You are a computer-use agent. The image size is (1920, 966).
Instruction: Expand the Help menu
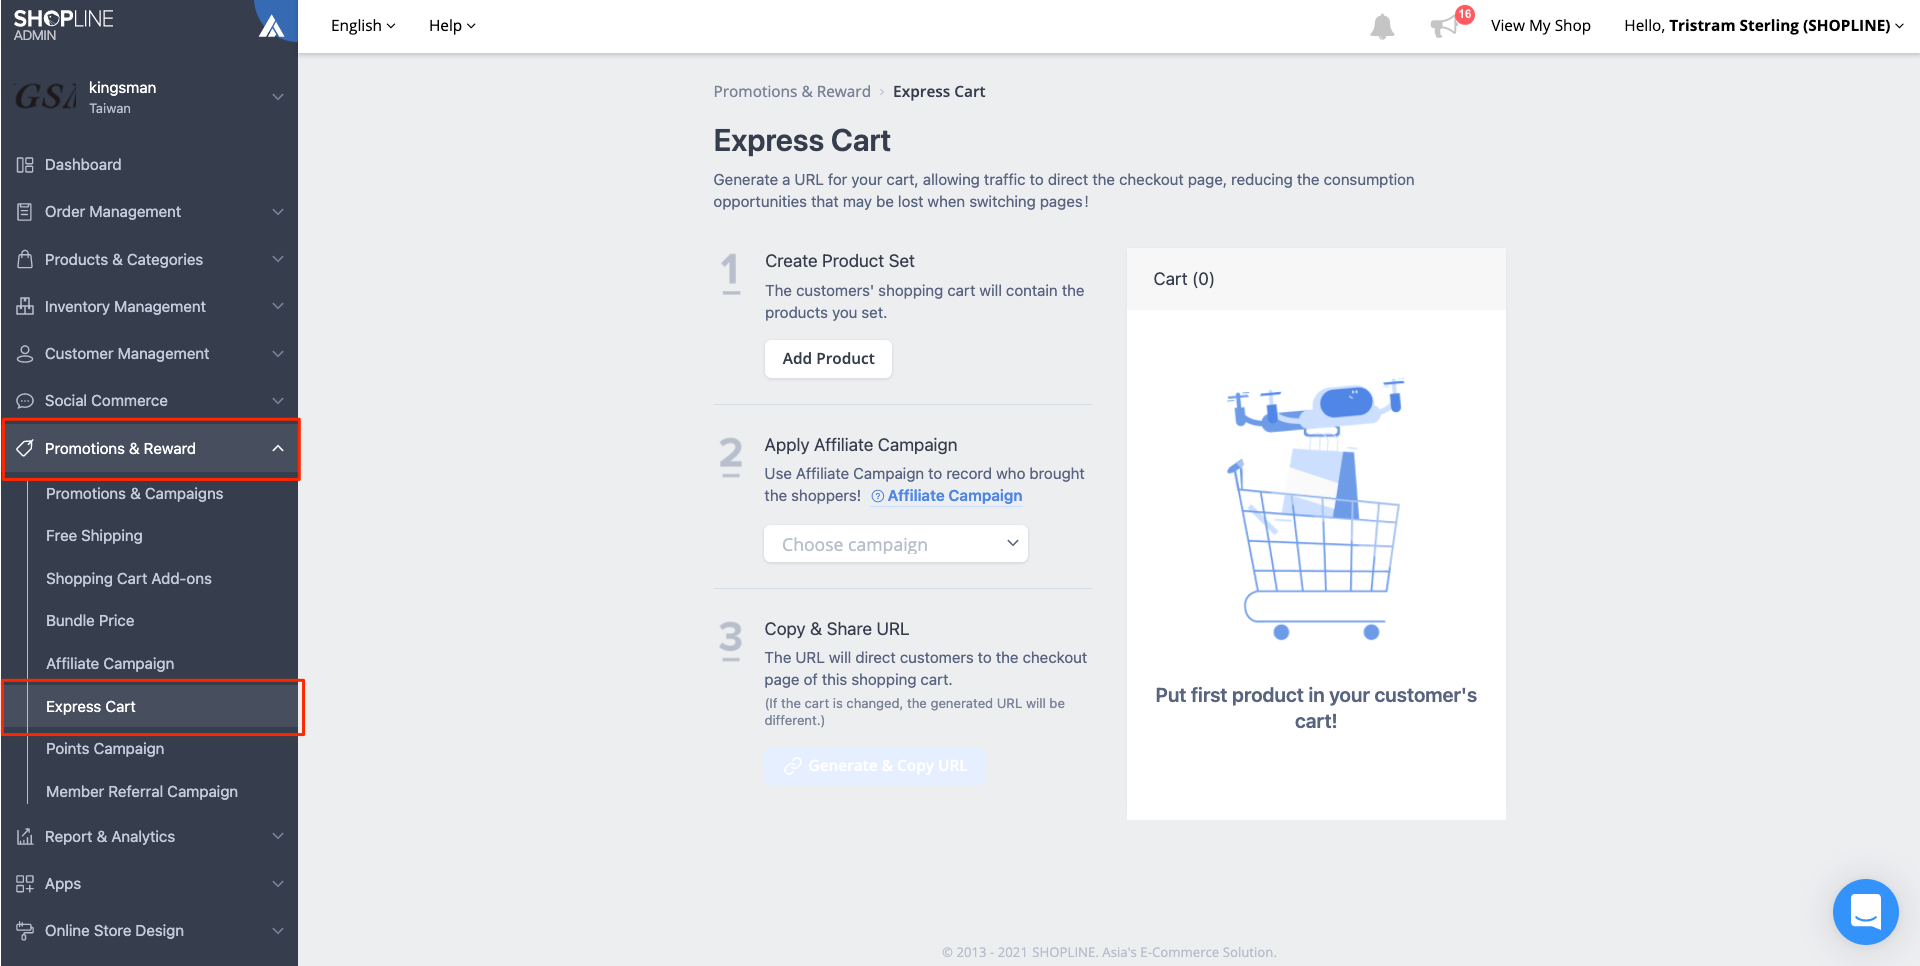click(x=452, y=26)
